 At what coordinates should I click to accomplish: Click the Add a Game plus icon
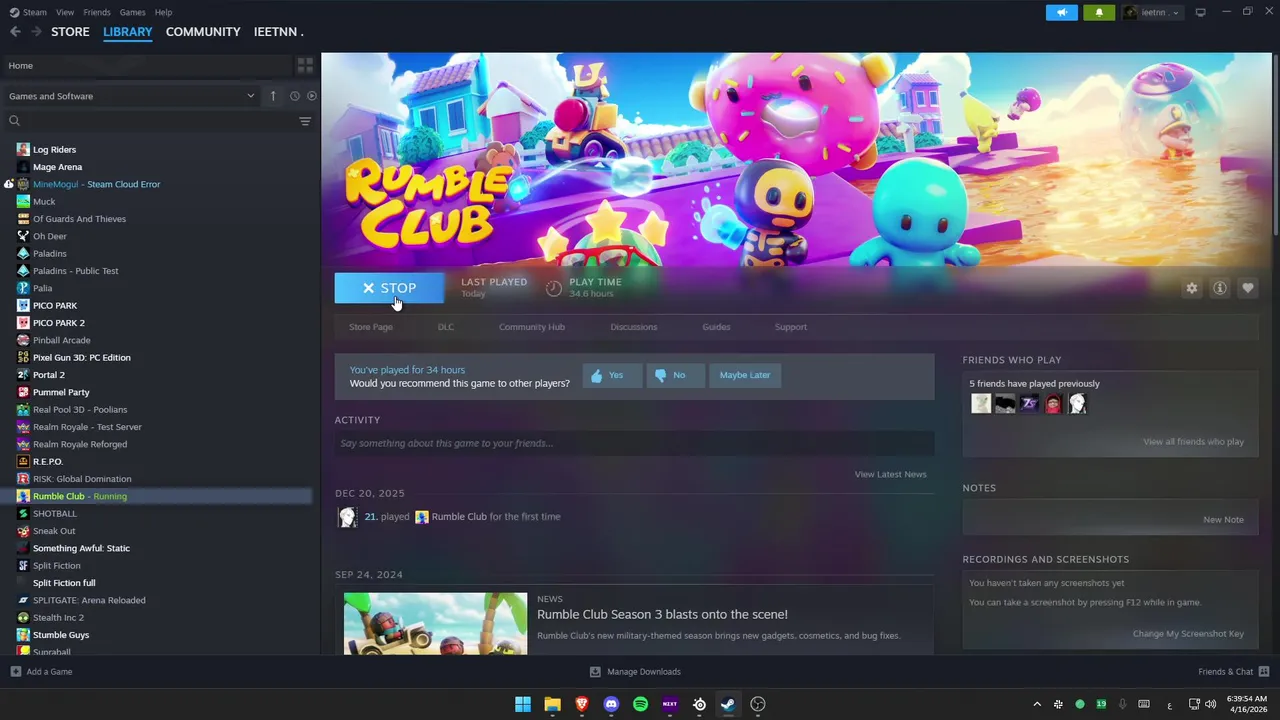coord(15,672)
